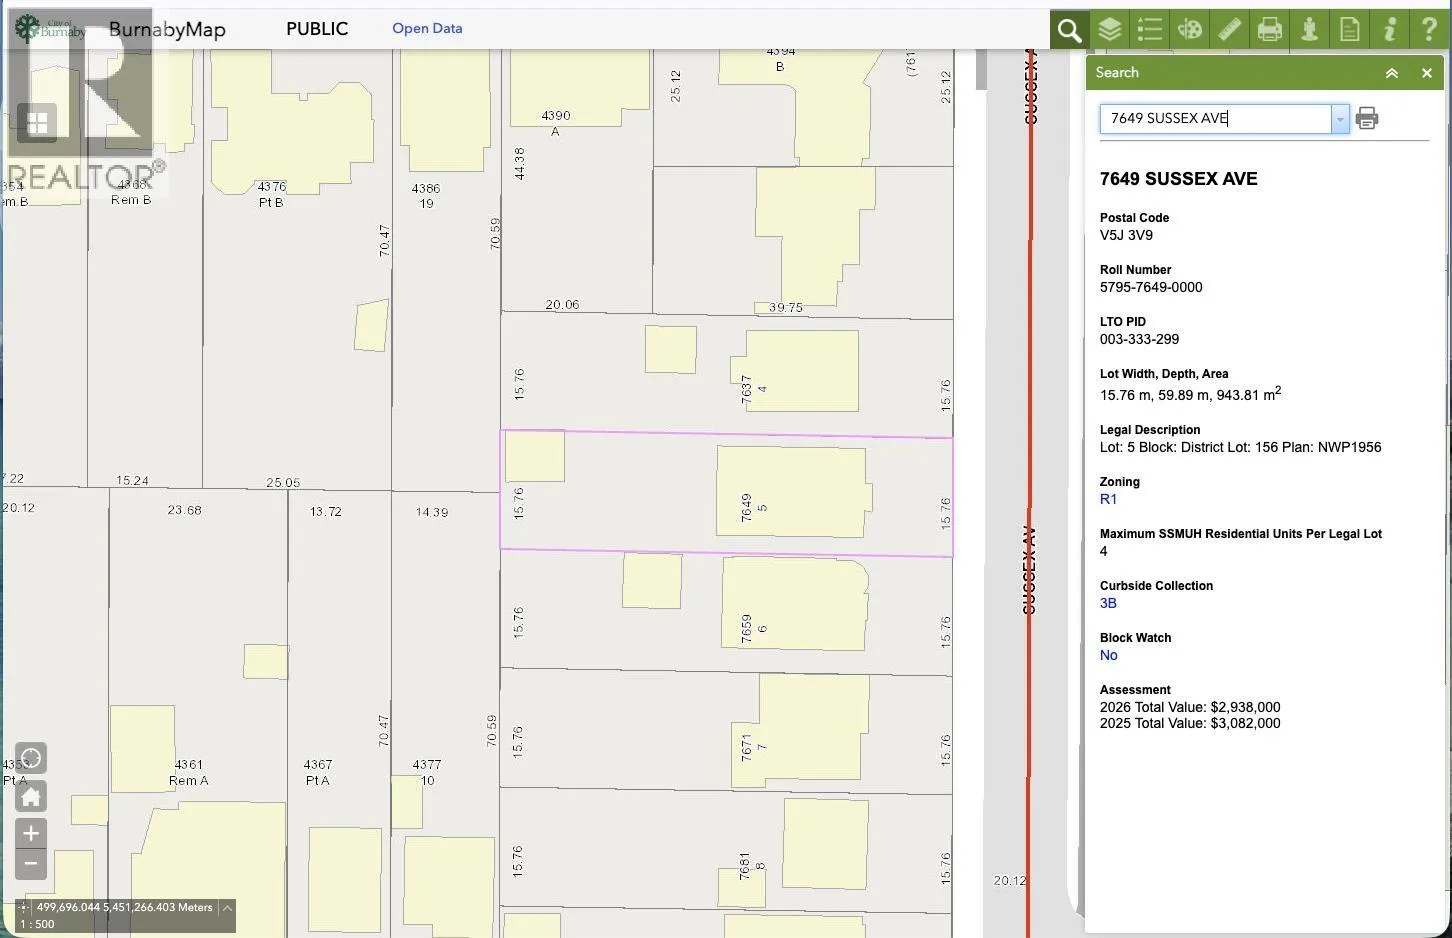
Task: Print the search result details
Action: point(1367,119)
